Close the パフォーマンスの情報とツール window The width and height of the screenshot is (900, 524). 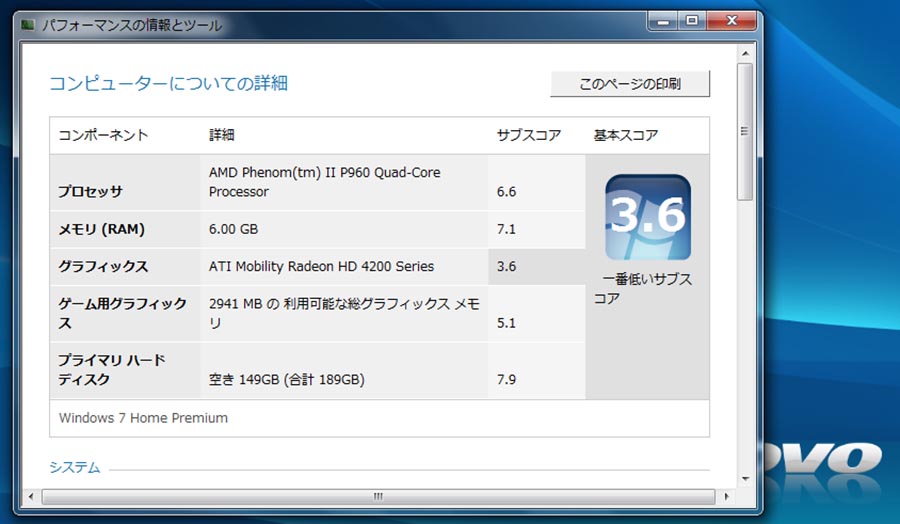(731, 22)
